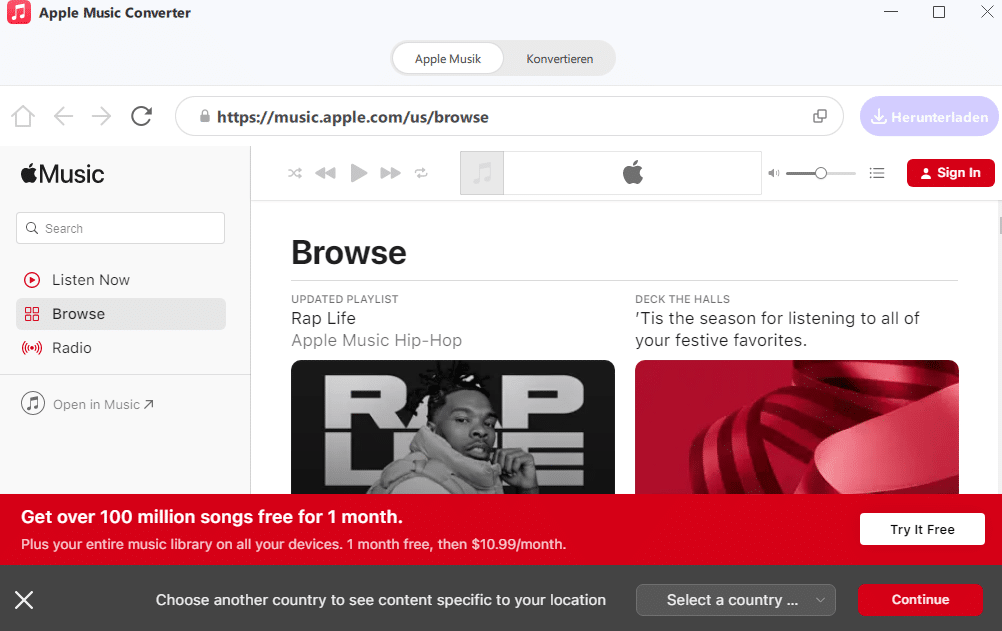Viewport: 1002px width, 631px height.
Task: Click the Apple logo in the player display
Action: pyautogui.click(x=633, y=173)
